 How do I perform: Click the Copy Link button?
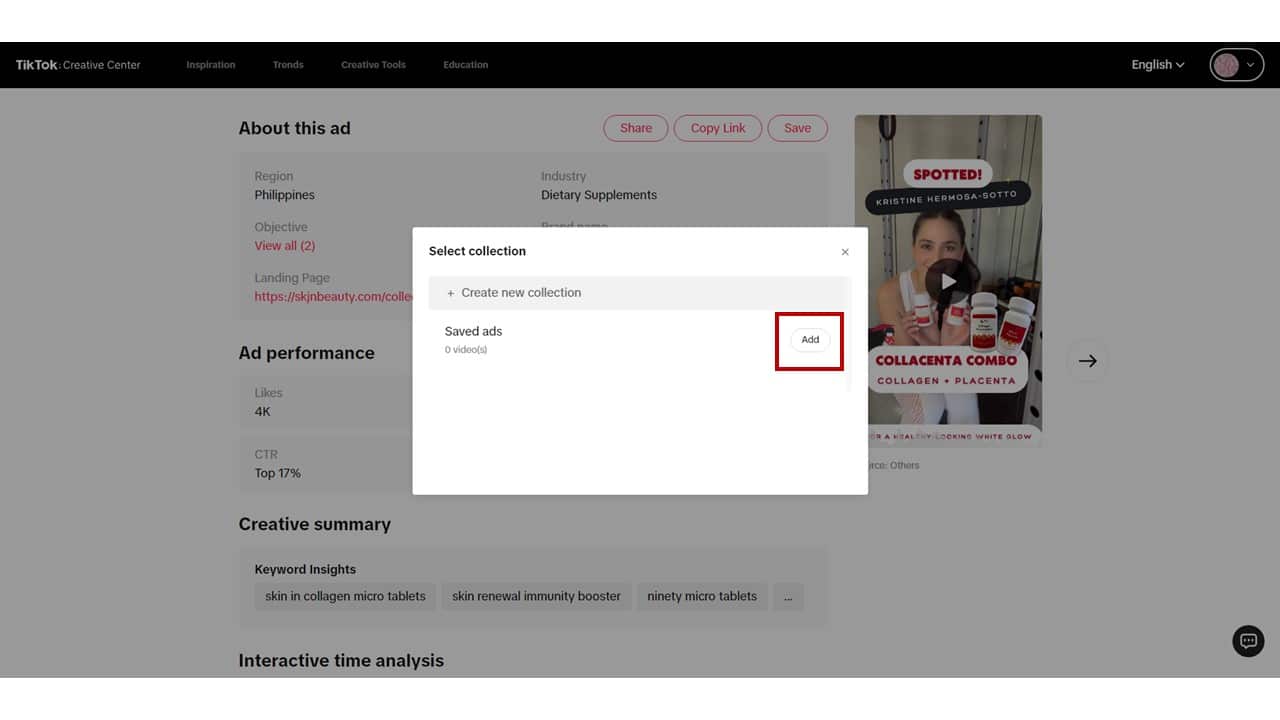pyautogui.click(x=718, y=128)
